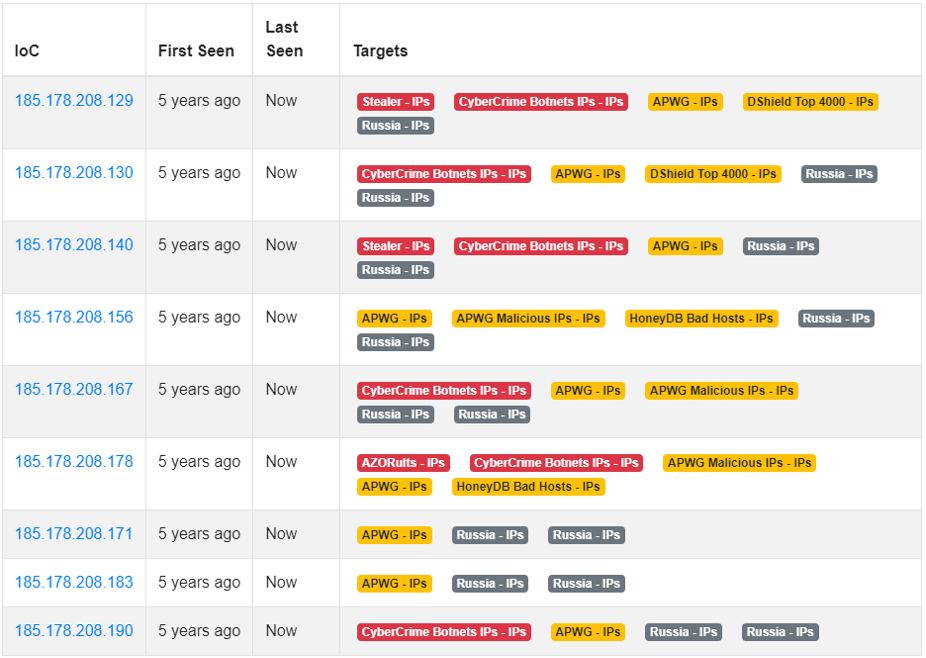926x658 pixels.
Task: Open the 185.178.208.178 IoC details link
Action: tap(74, 461)
